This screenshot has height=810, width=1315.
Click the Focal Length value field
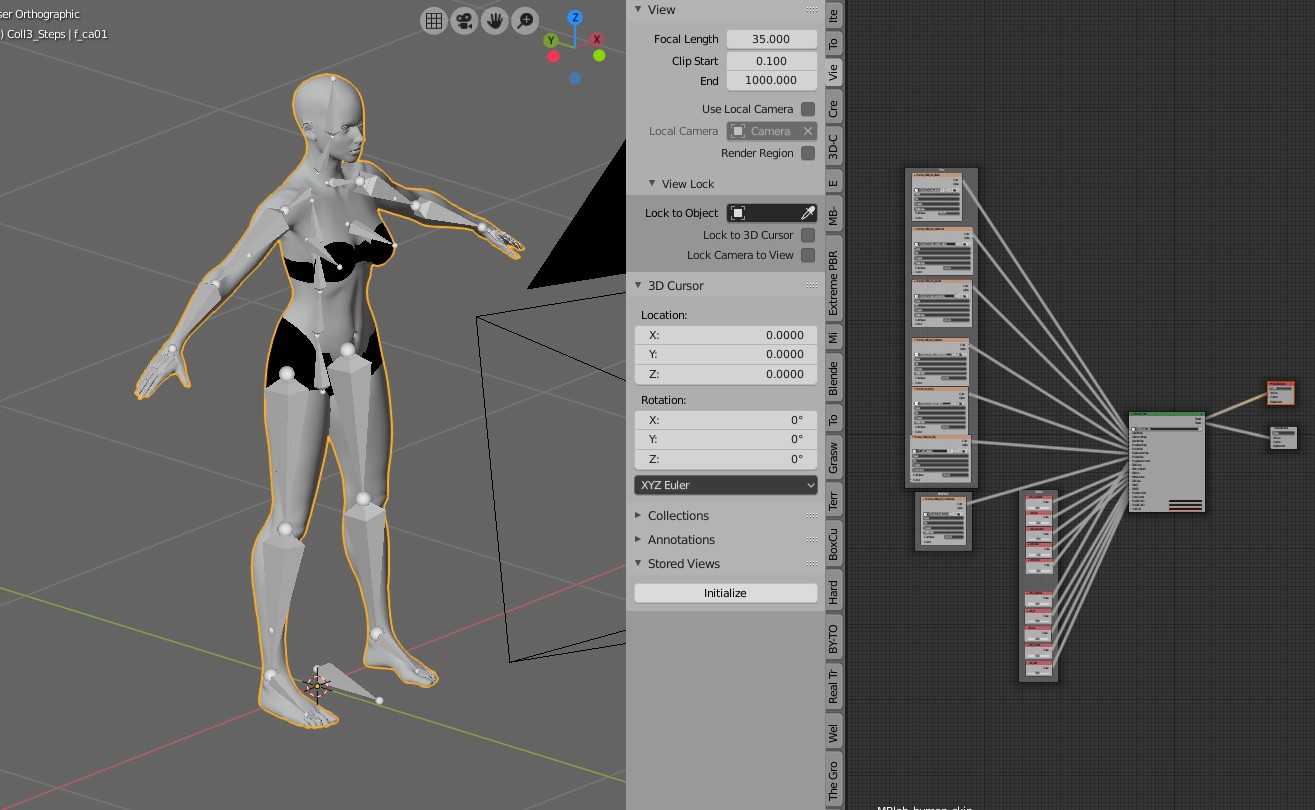(772, 39)
